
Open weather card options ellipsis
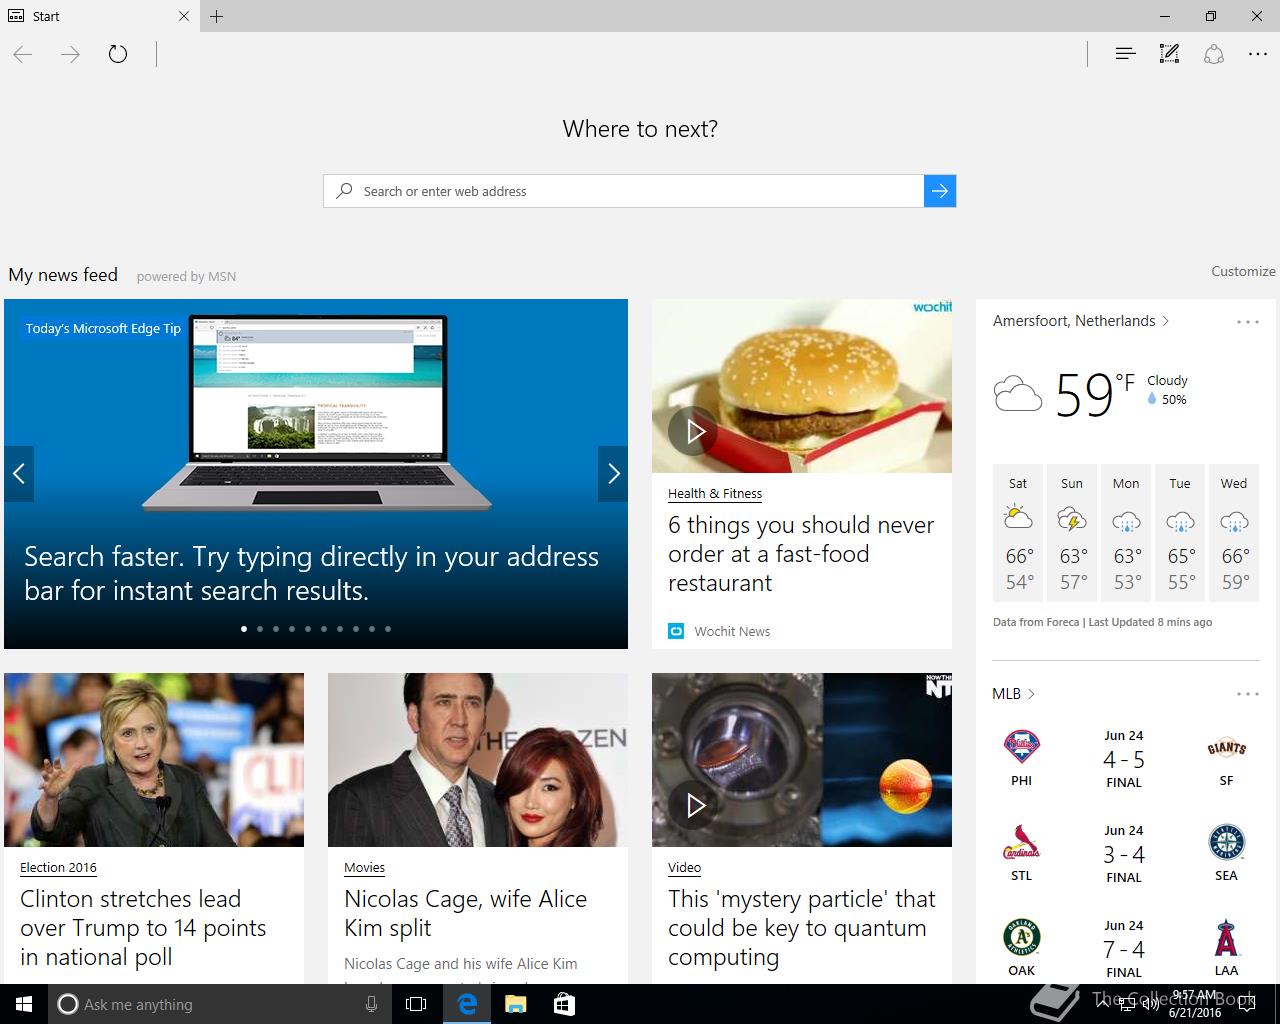(x=1248, y=322)
